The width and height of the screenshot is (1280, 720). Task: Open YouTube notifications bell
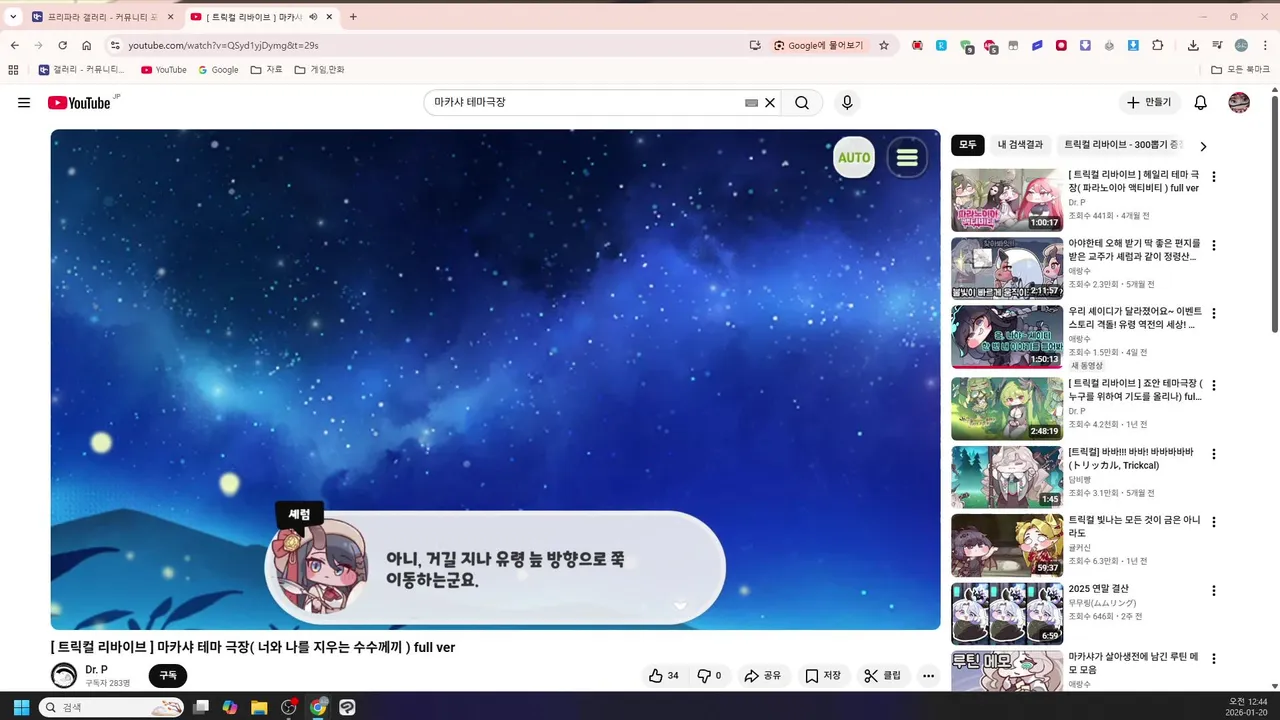coord(1201,103)
